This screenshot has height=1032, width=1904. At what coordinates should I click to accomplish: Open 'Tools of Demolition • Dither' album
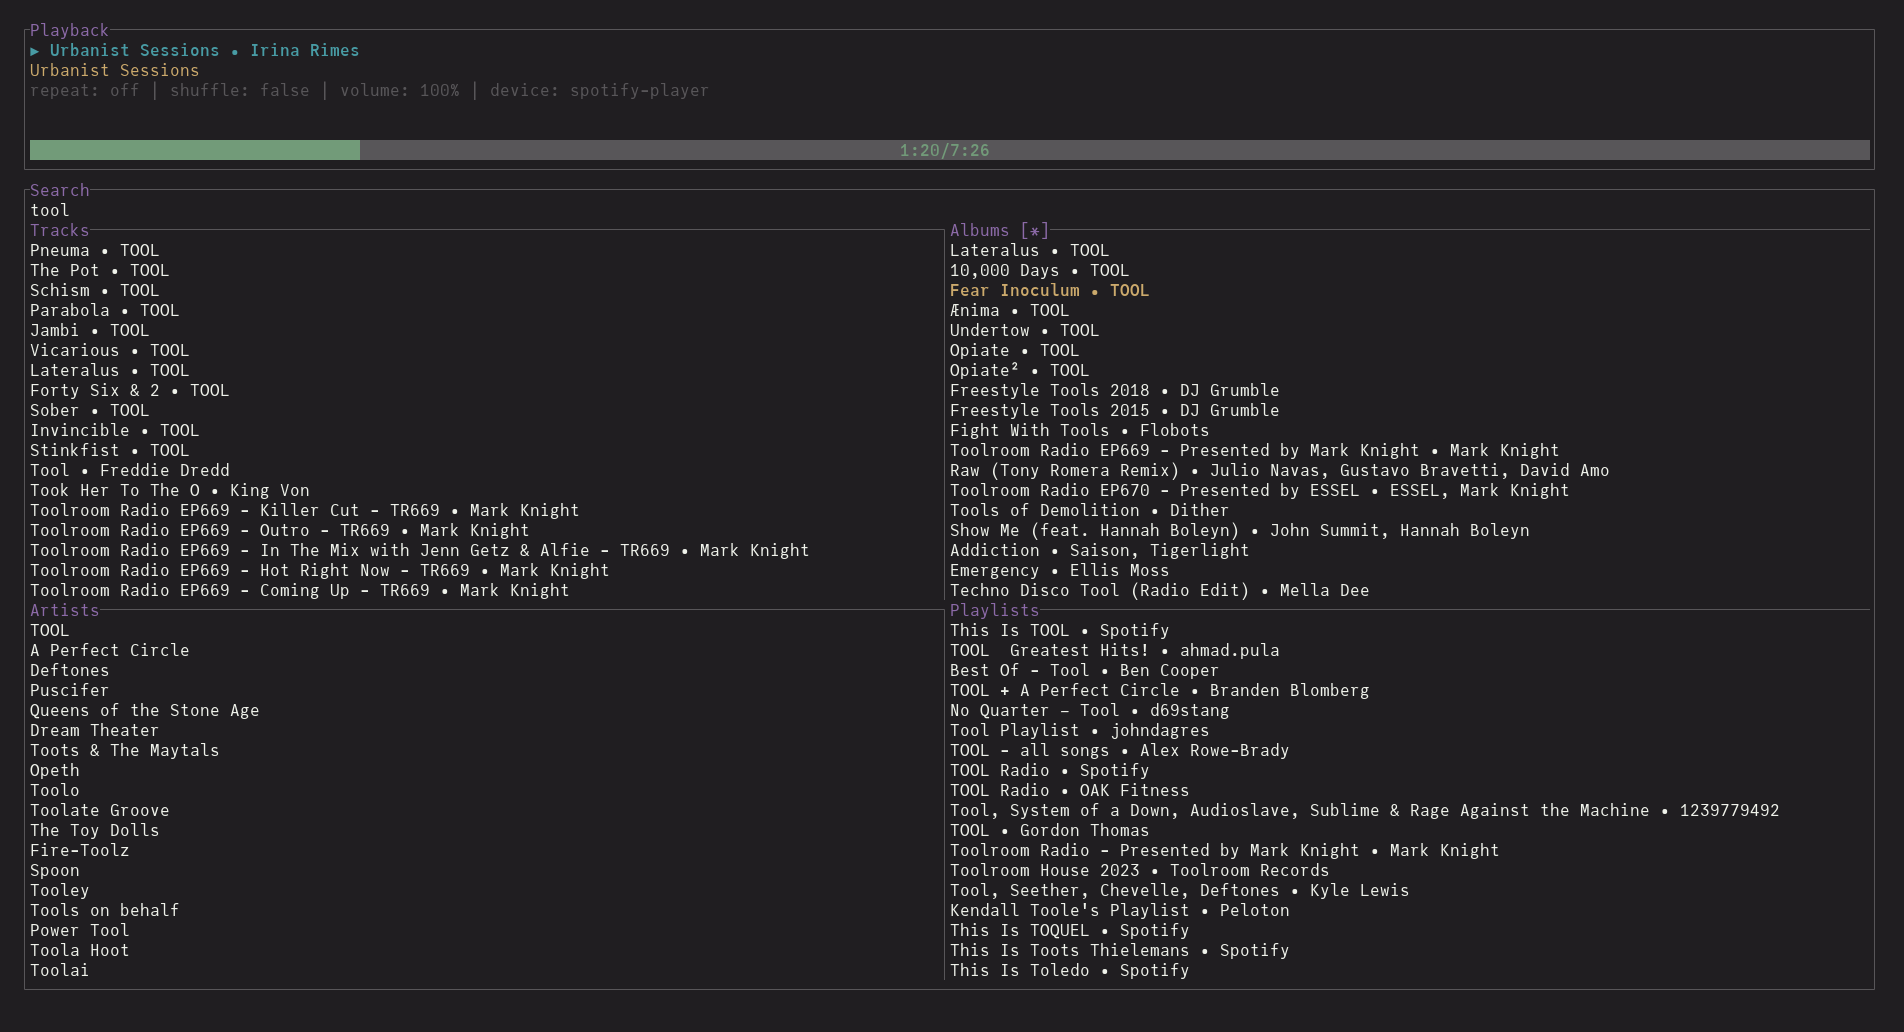[x=1089, y=510]
